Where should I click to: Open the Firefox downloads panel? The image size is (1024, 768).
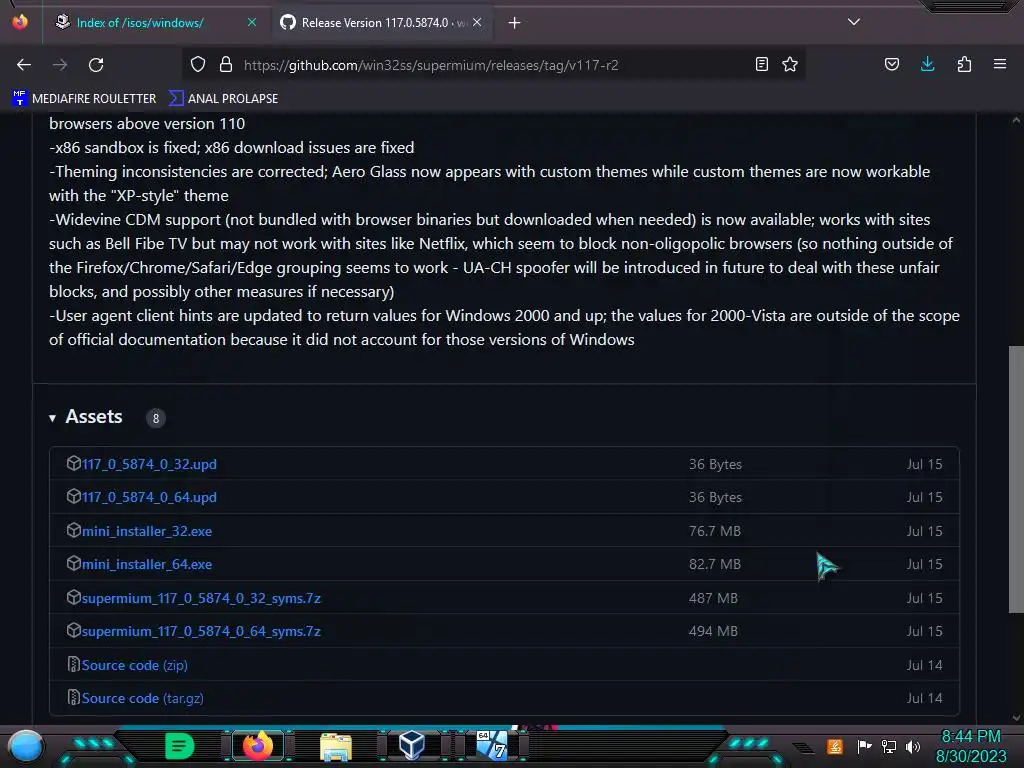(927, 64)
